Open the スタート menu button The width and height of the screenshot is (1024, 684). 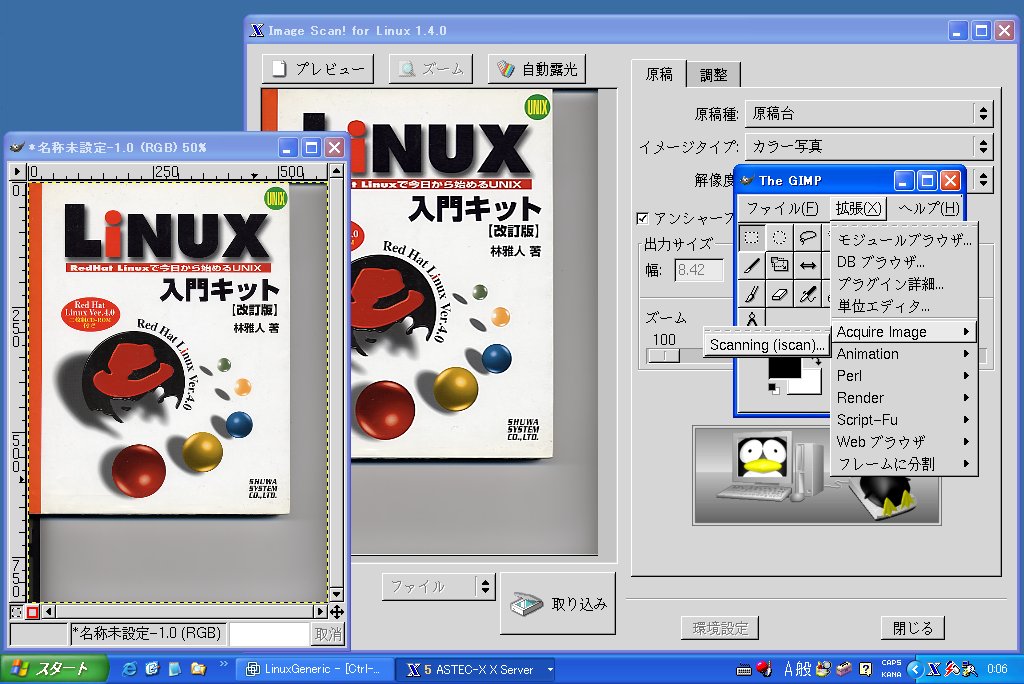(x=54, y=669)
